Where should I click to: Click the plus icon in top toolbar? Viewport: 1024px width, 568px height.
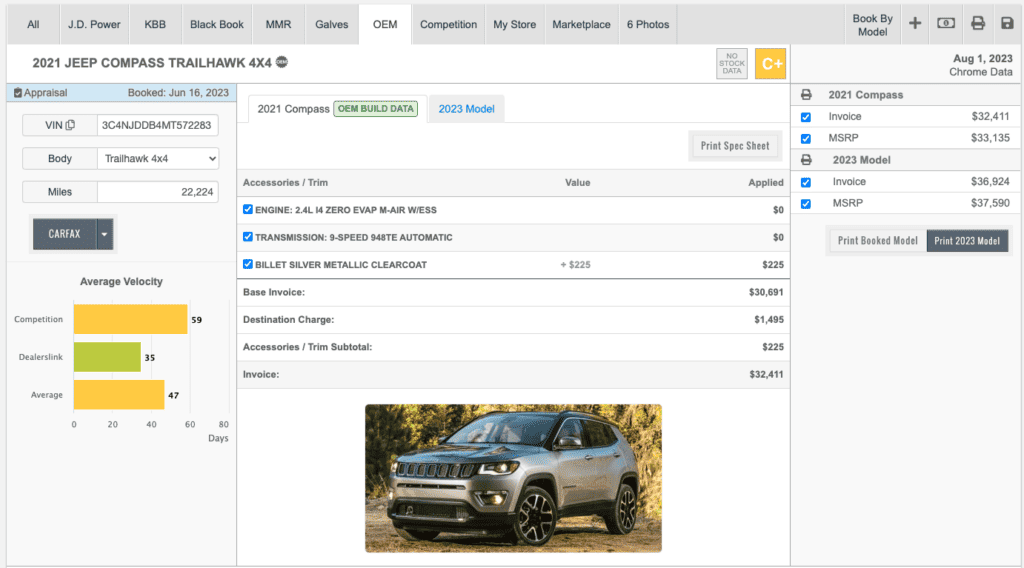[914, 24]
